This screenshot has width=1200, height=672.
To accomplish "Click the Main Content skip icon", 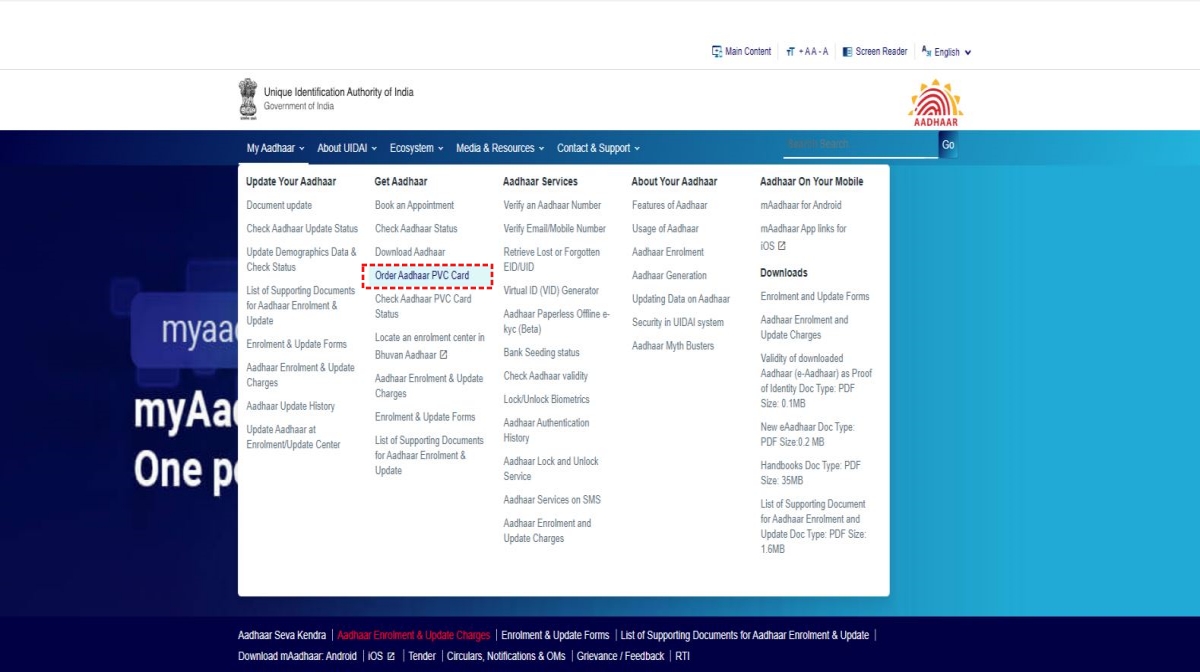I will (716, 52).
